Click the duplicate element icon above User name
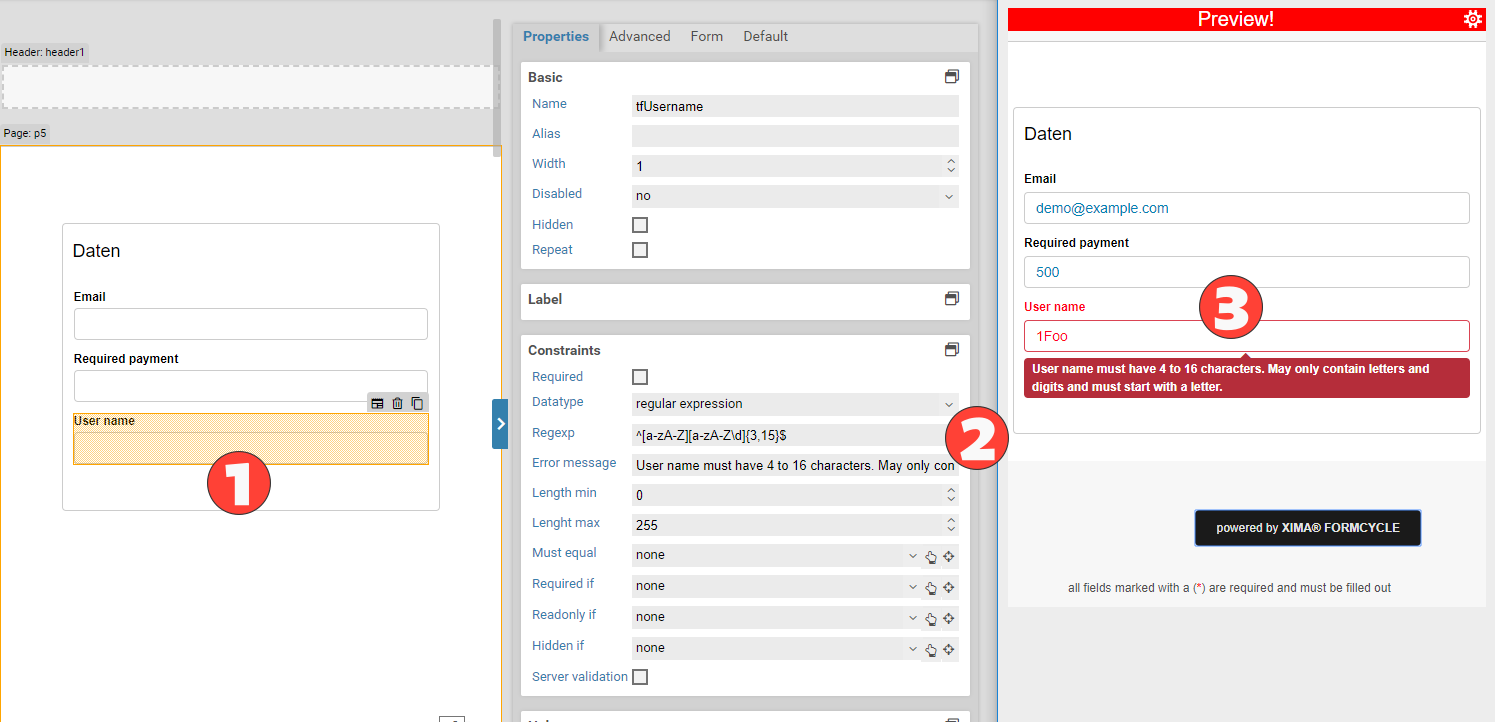Viewport: 1495px width, 722px height. [417, 403]
